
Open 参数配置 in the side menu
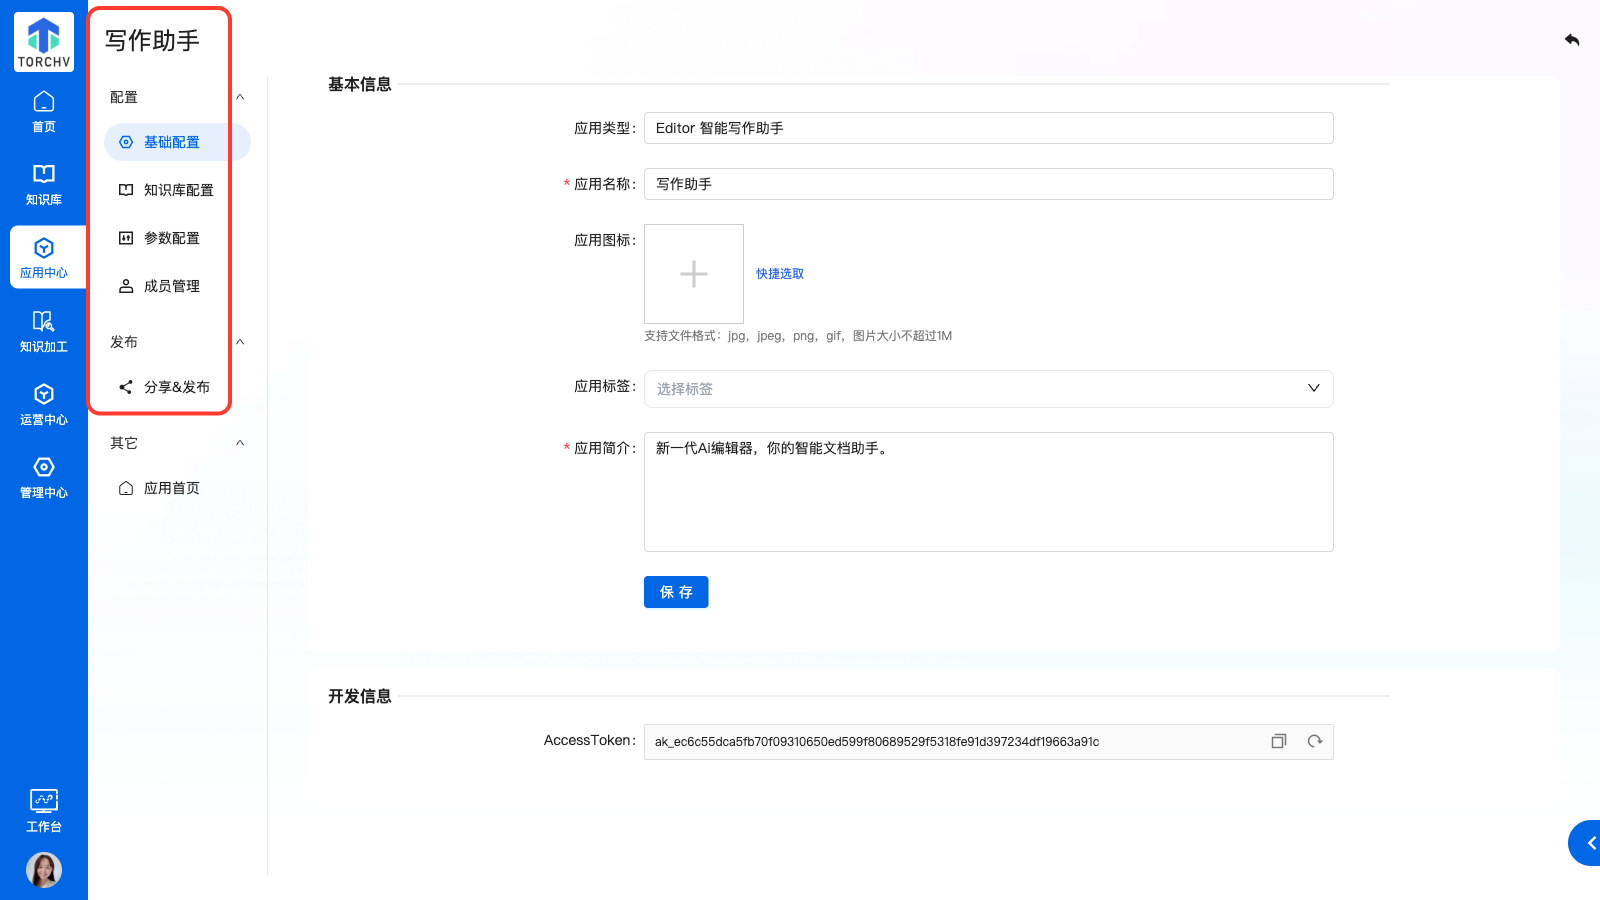[171, 238]
